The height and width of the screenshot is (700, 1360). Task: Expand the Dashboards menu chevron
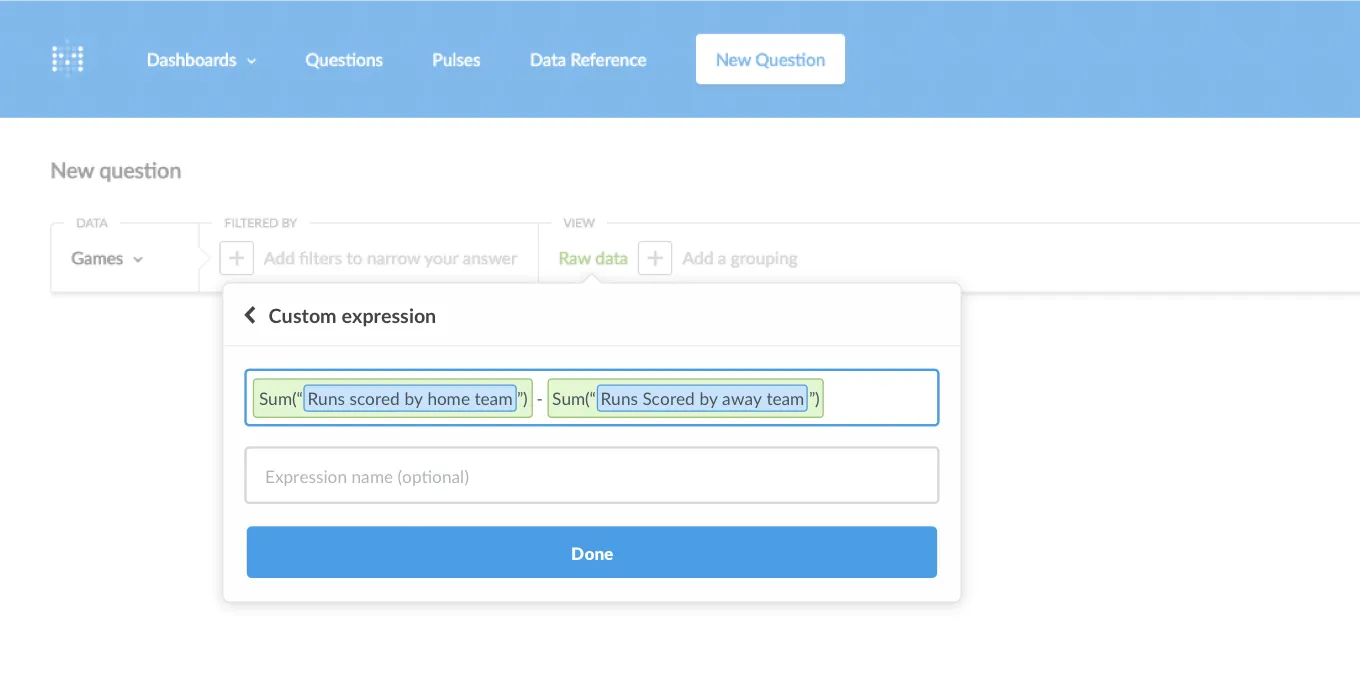coord(252,61)
